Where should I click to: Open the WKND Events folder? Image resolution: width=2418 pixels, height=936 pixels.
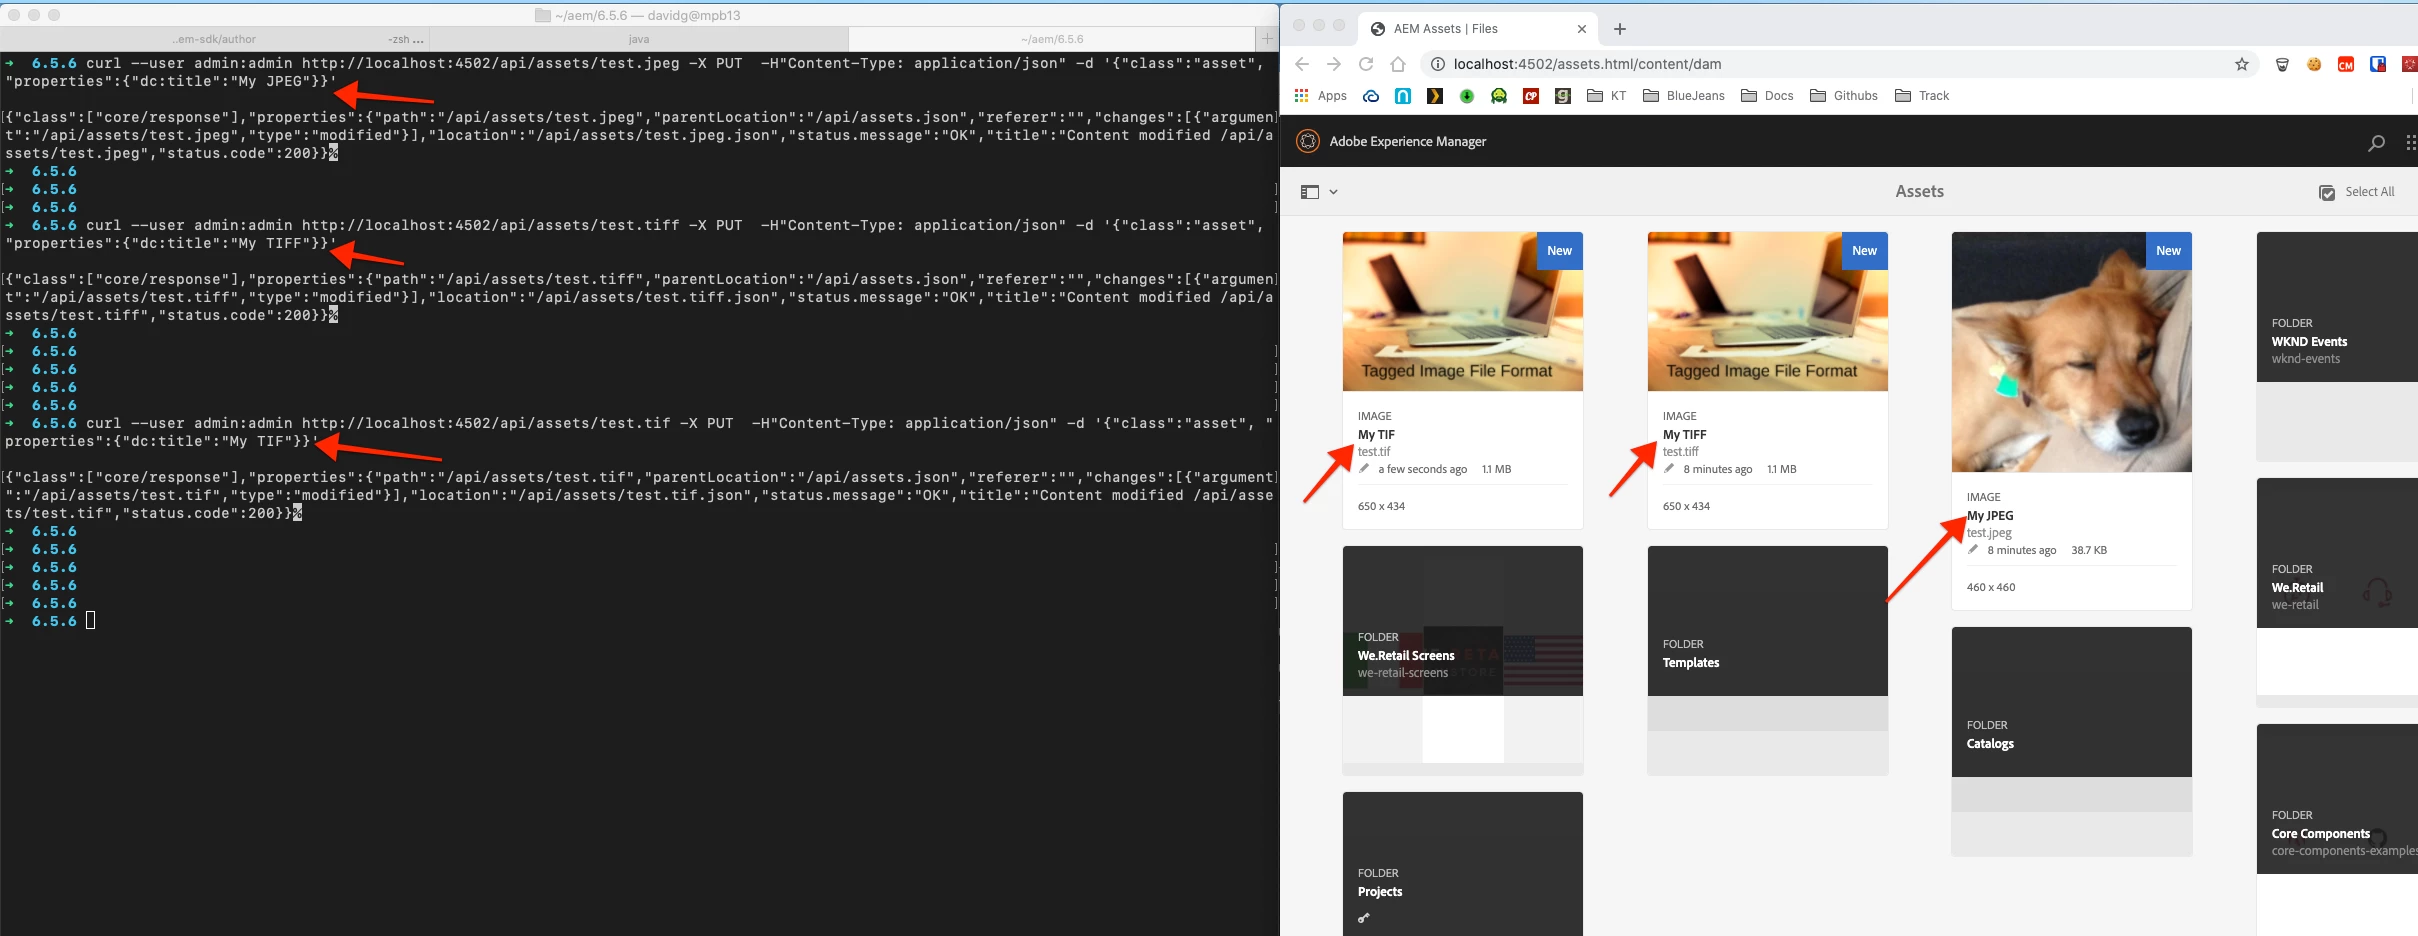2337,345
